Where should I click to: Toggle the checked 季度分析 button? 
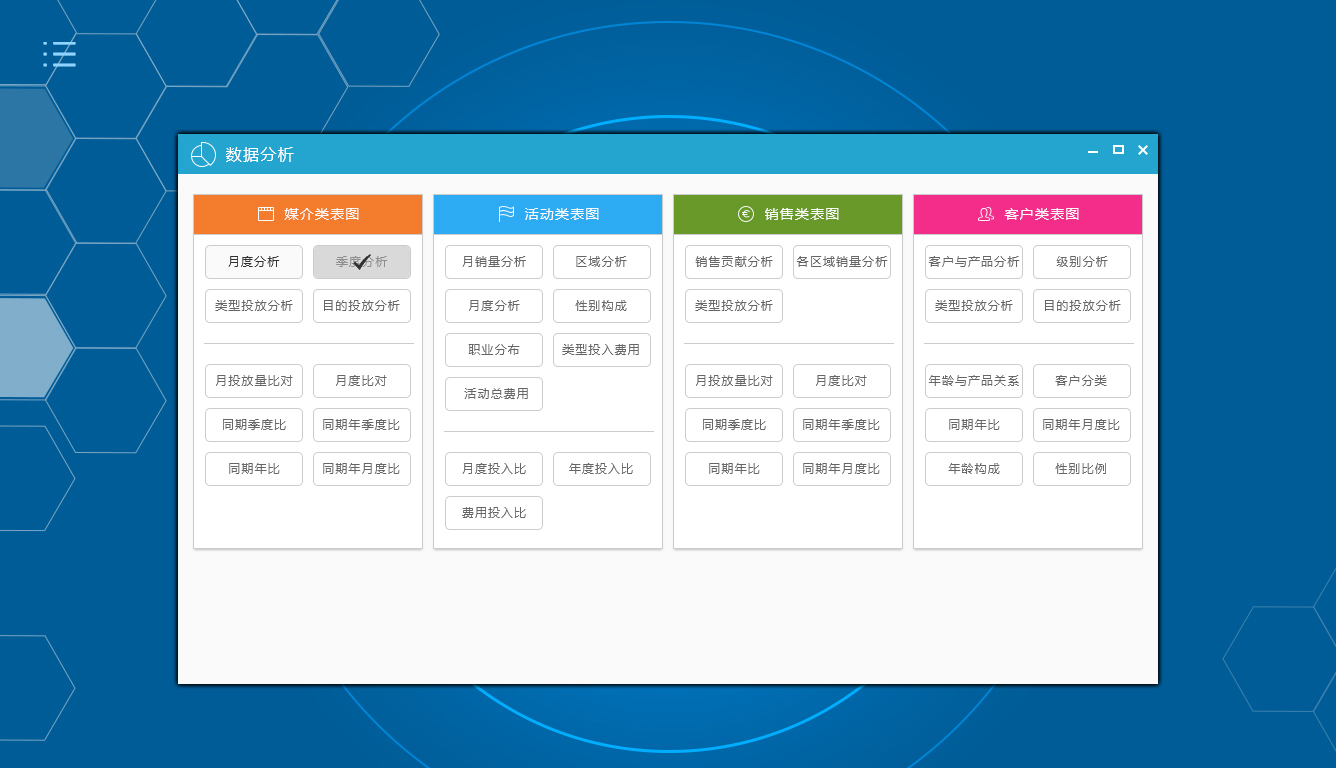coord(362,262)
